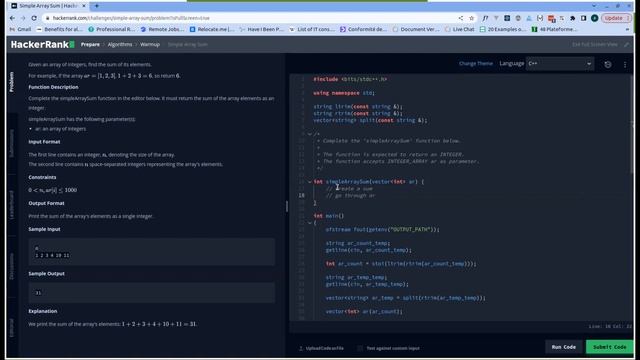Screen dimensions: 640x360
Task: Go to Algorithms in the breadcrumb
Action: 120,44
